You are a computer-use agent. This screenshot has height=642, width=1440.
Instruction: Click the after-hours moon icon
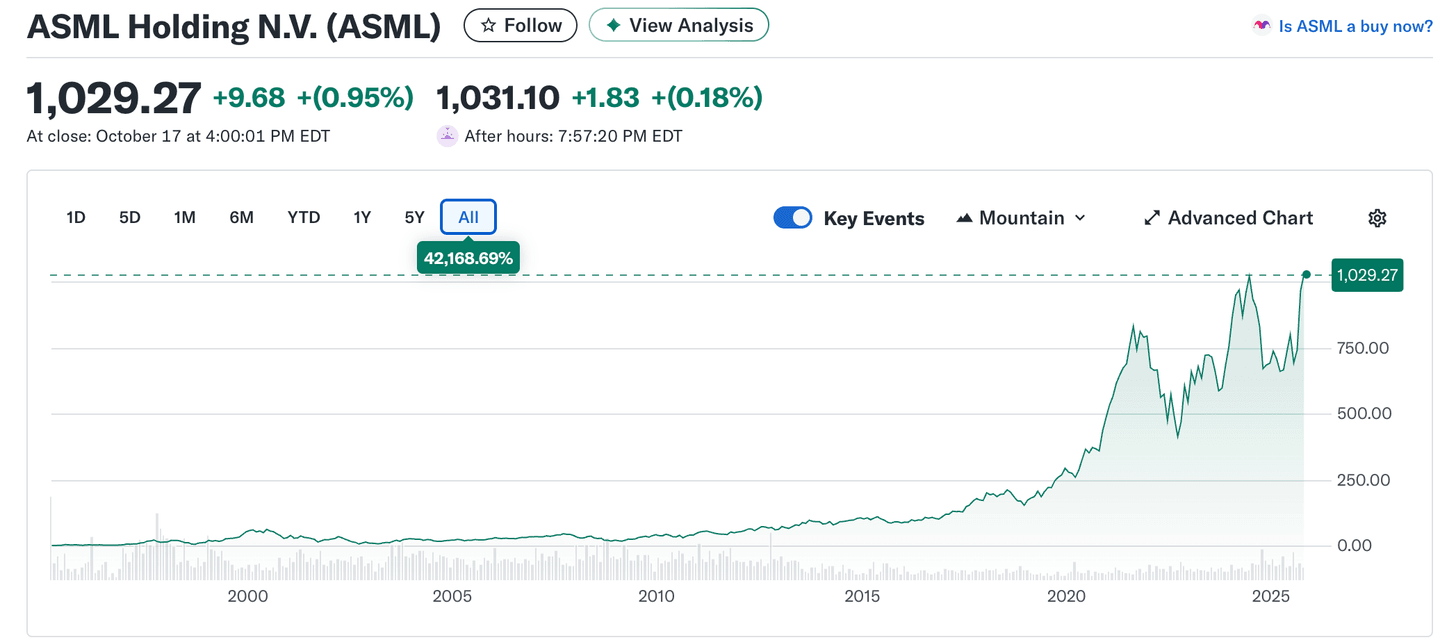[447, 136]
